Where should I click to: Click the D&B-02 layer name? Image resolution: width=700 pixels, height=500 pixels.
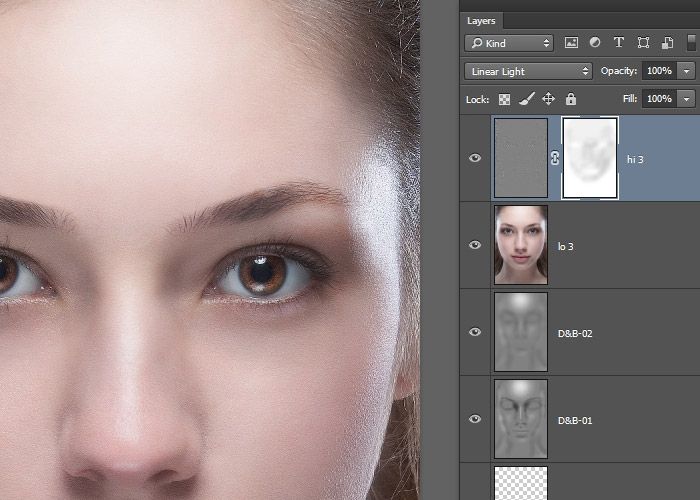click(x=575, y=333)
